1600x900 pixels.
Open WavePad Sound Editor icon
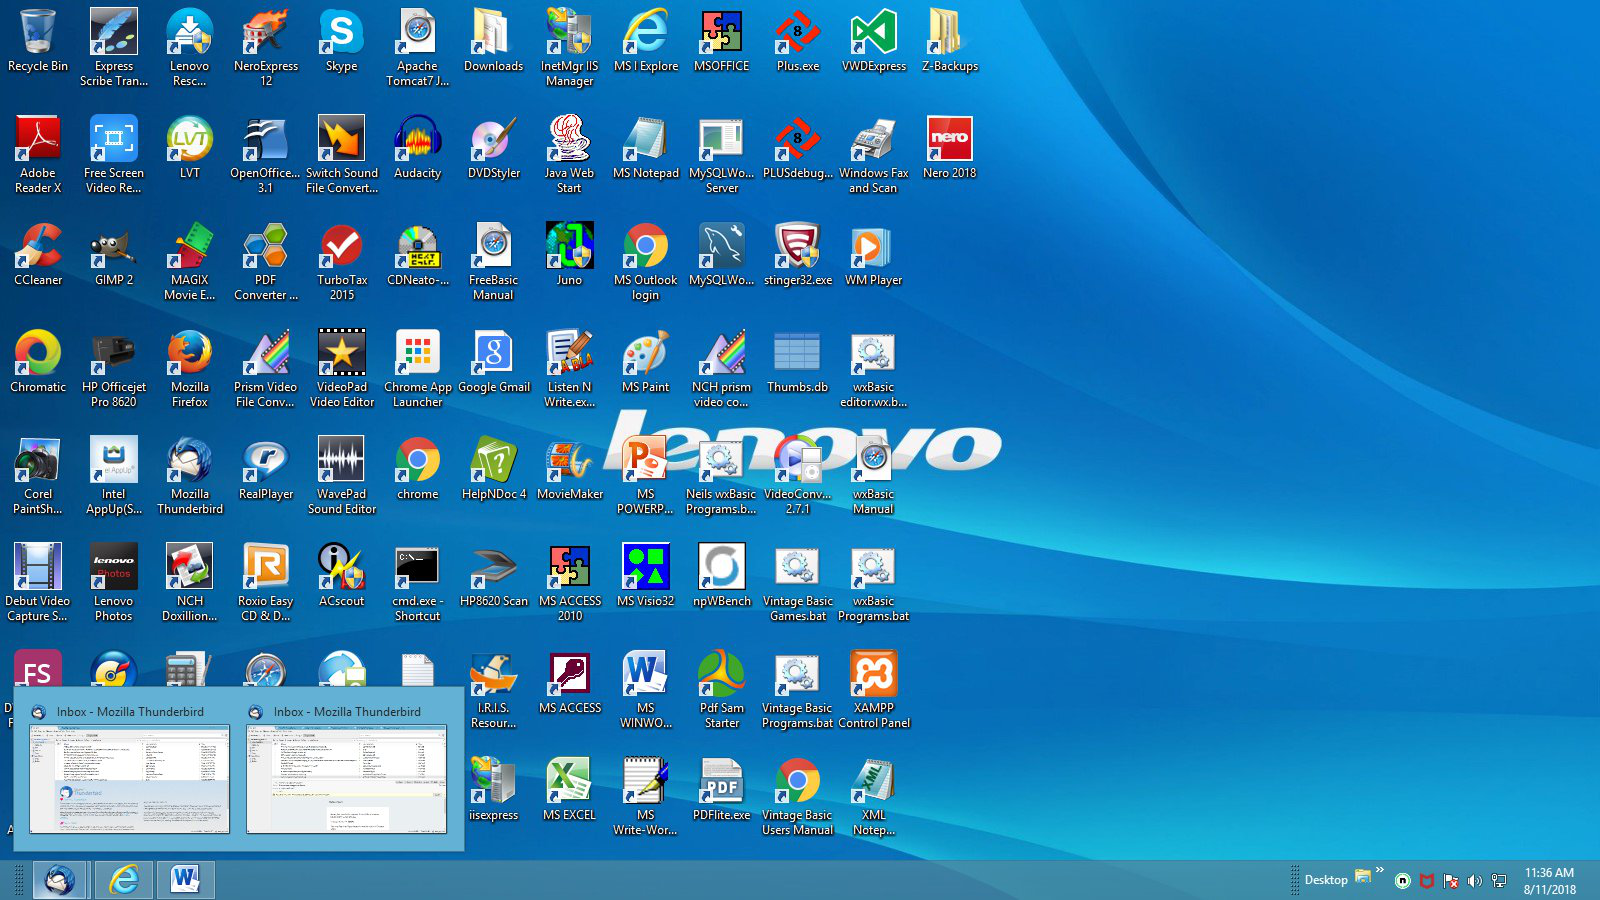point(342,476)
